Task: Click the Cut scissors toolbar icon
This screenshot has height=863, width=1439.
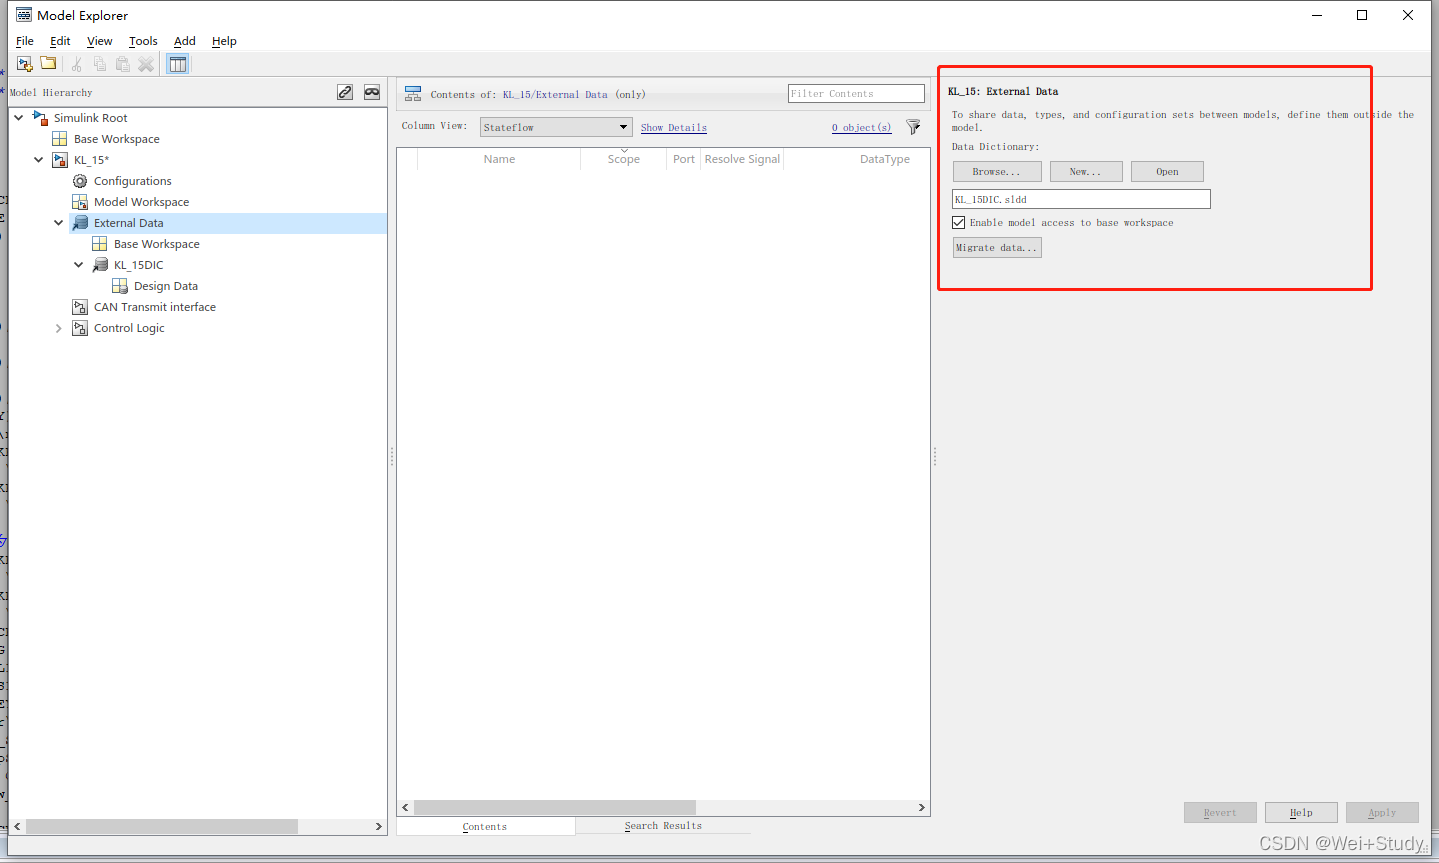Action: pos(77,64)
